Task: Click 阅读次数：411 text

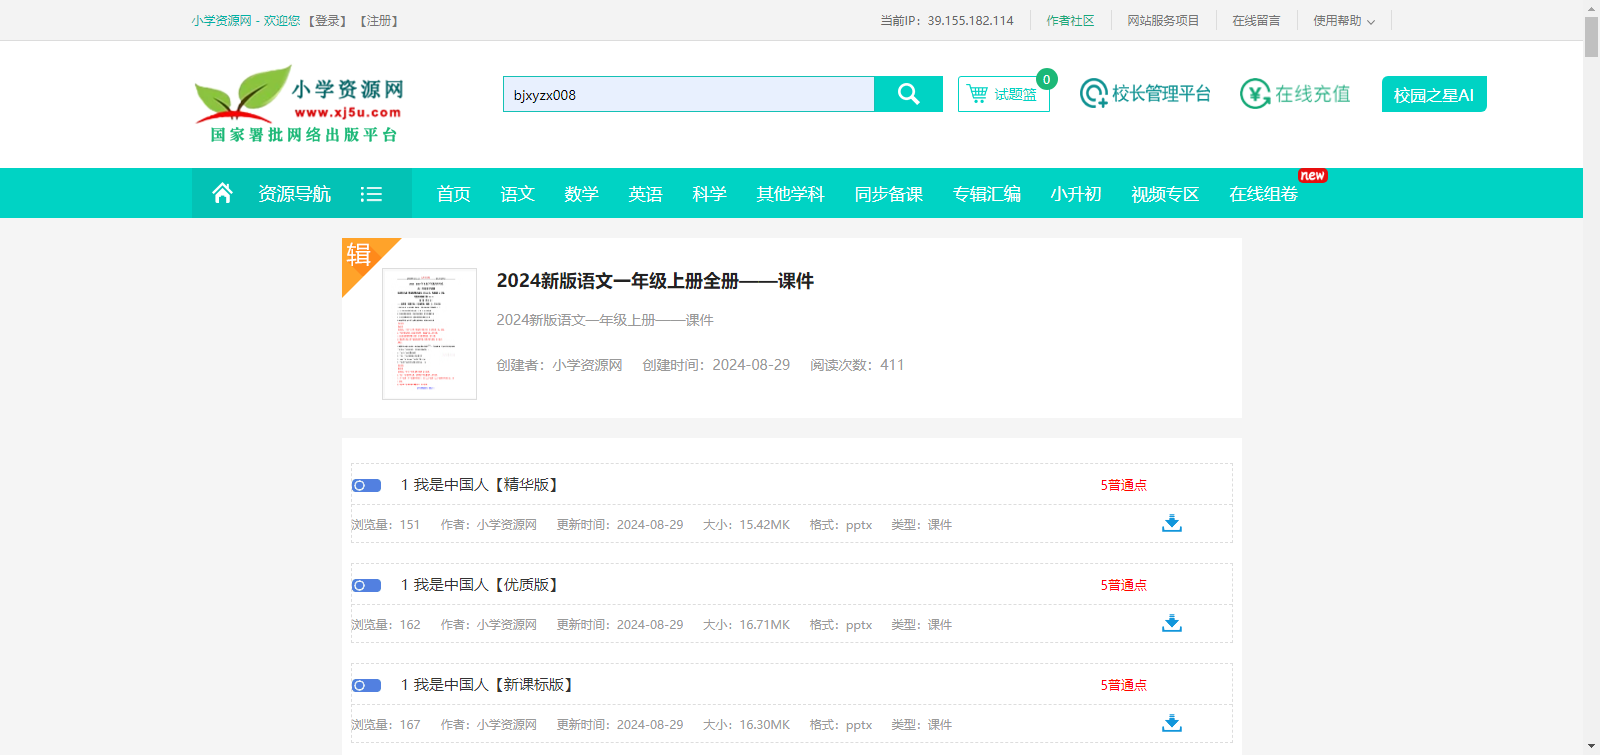Action: [x=857, y=365]
